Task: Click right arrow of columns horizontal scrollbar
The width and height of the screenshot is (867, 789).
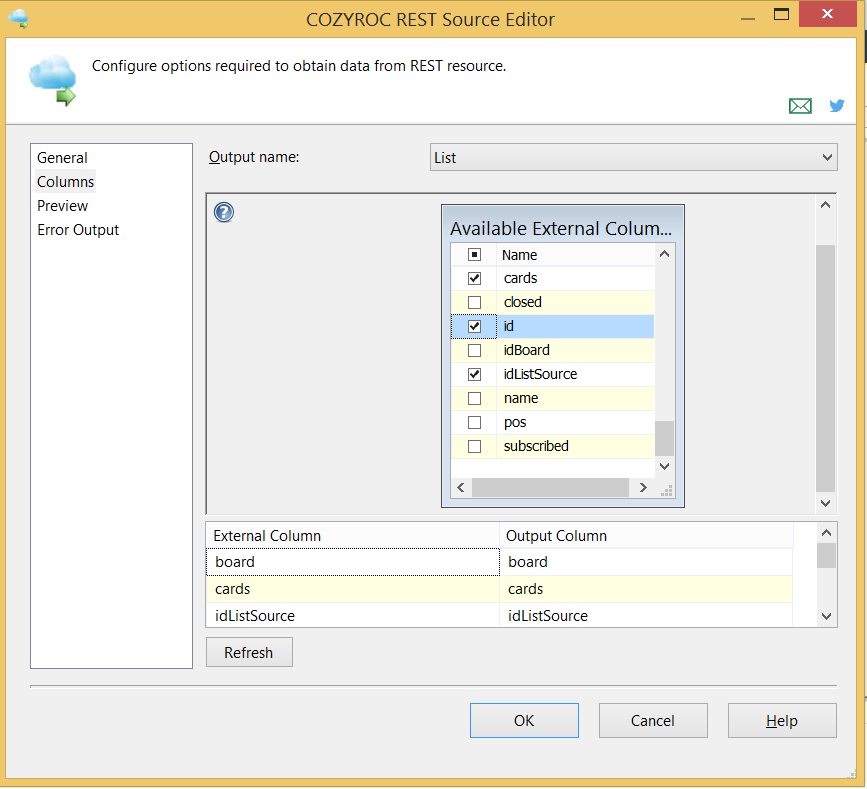Action: pyautogui.click(x=643, y=488)
